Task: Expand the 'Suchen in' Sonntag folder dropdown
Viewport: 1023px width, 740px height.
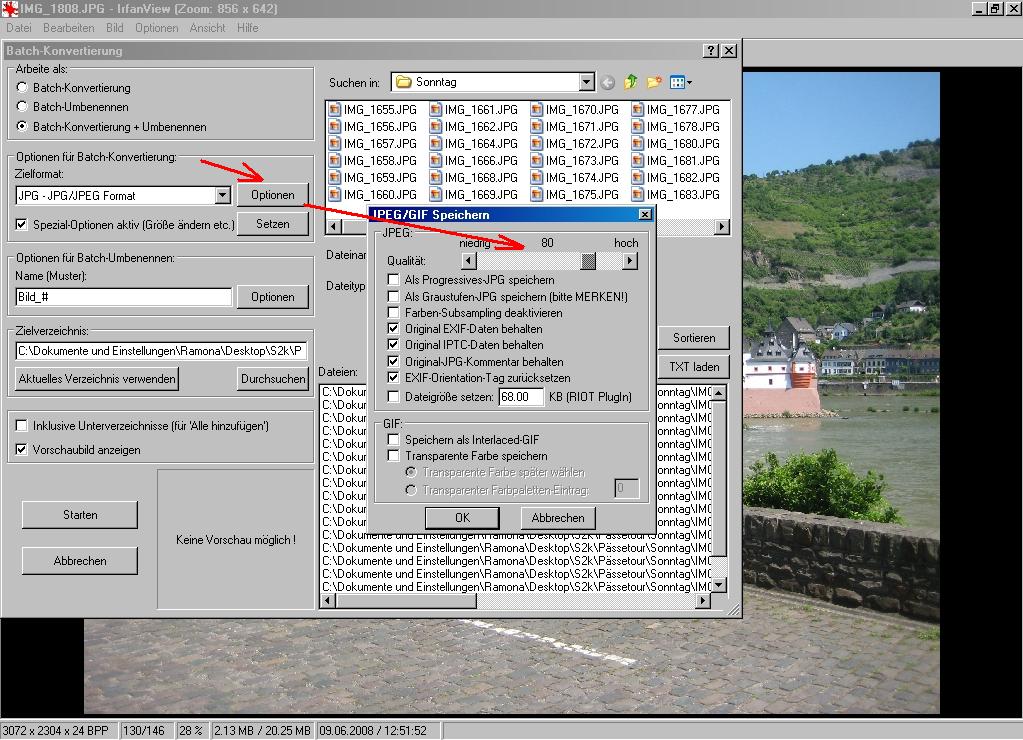Action: coord(586,82)
